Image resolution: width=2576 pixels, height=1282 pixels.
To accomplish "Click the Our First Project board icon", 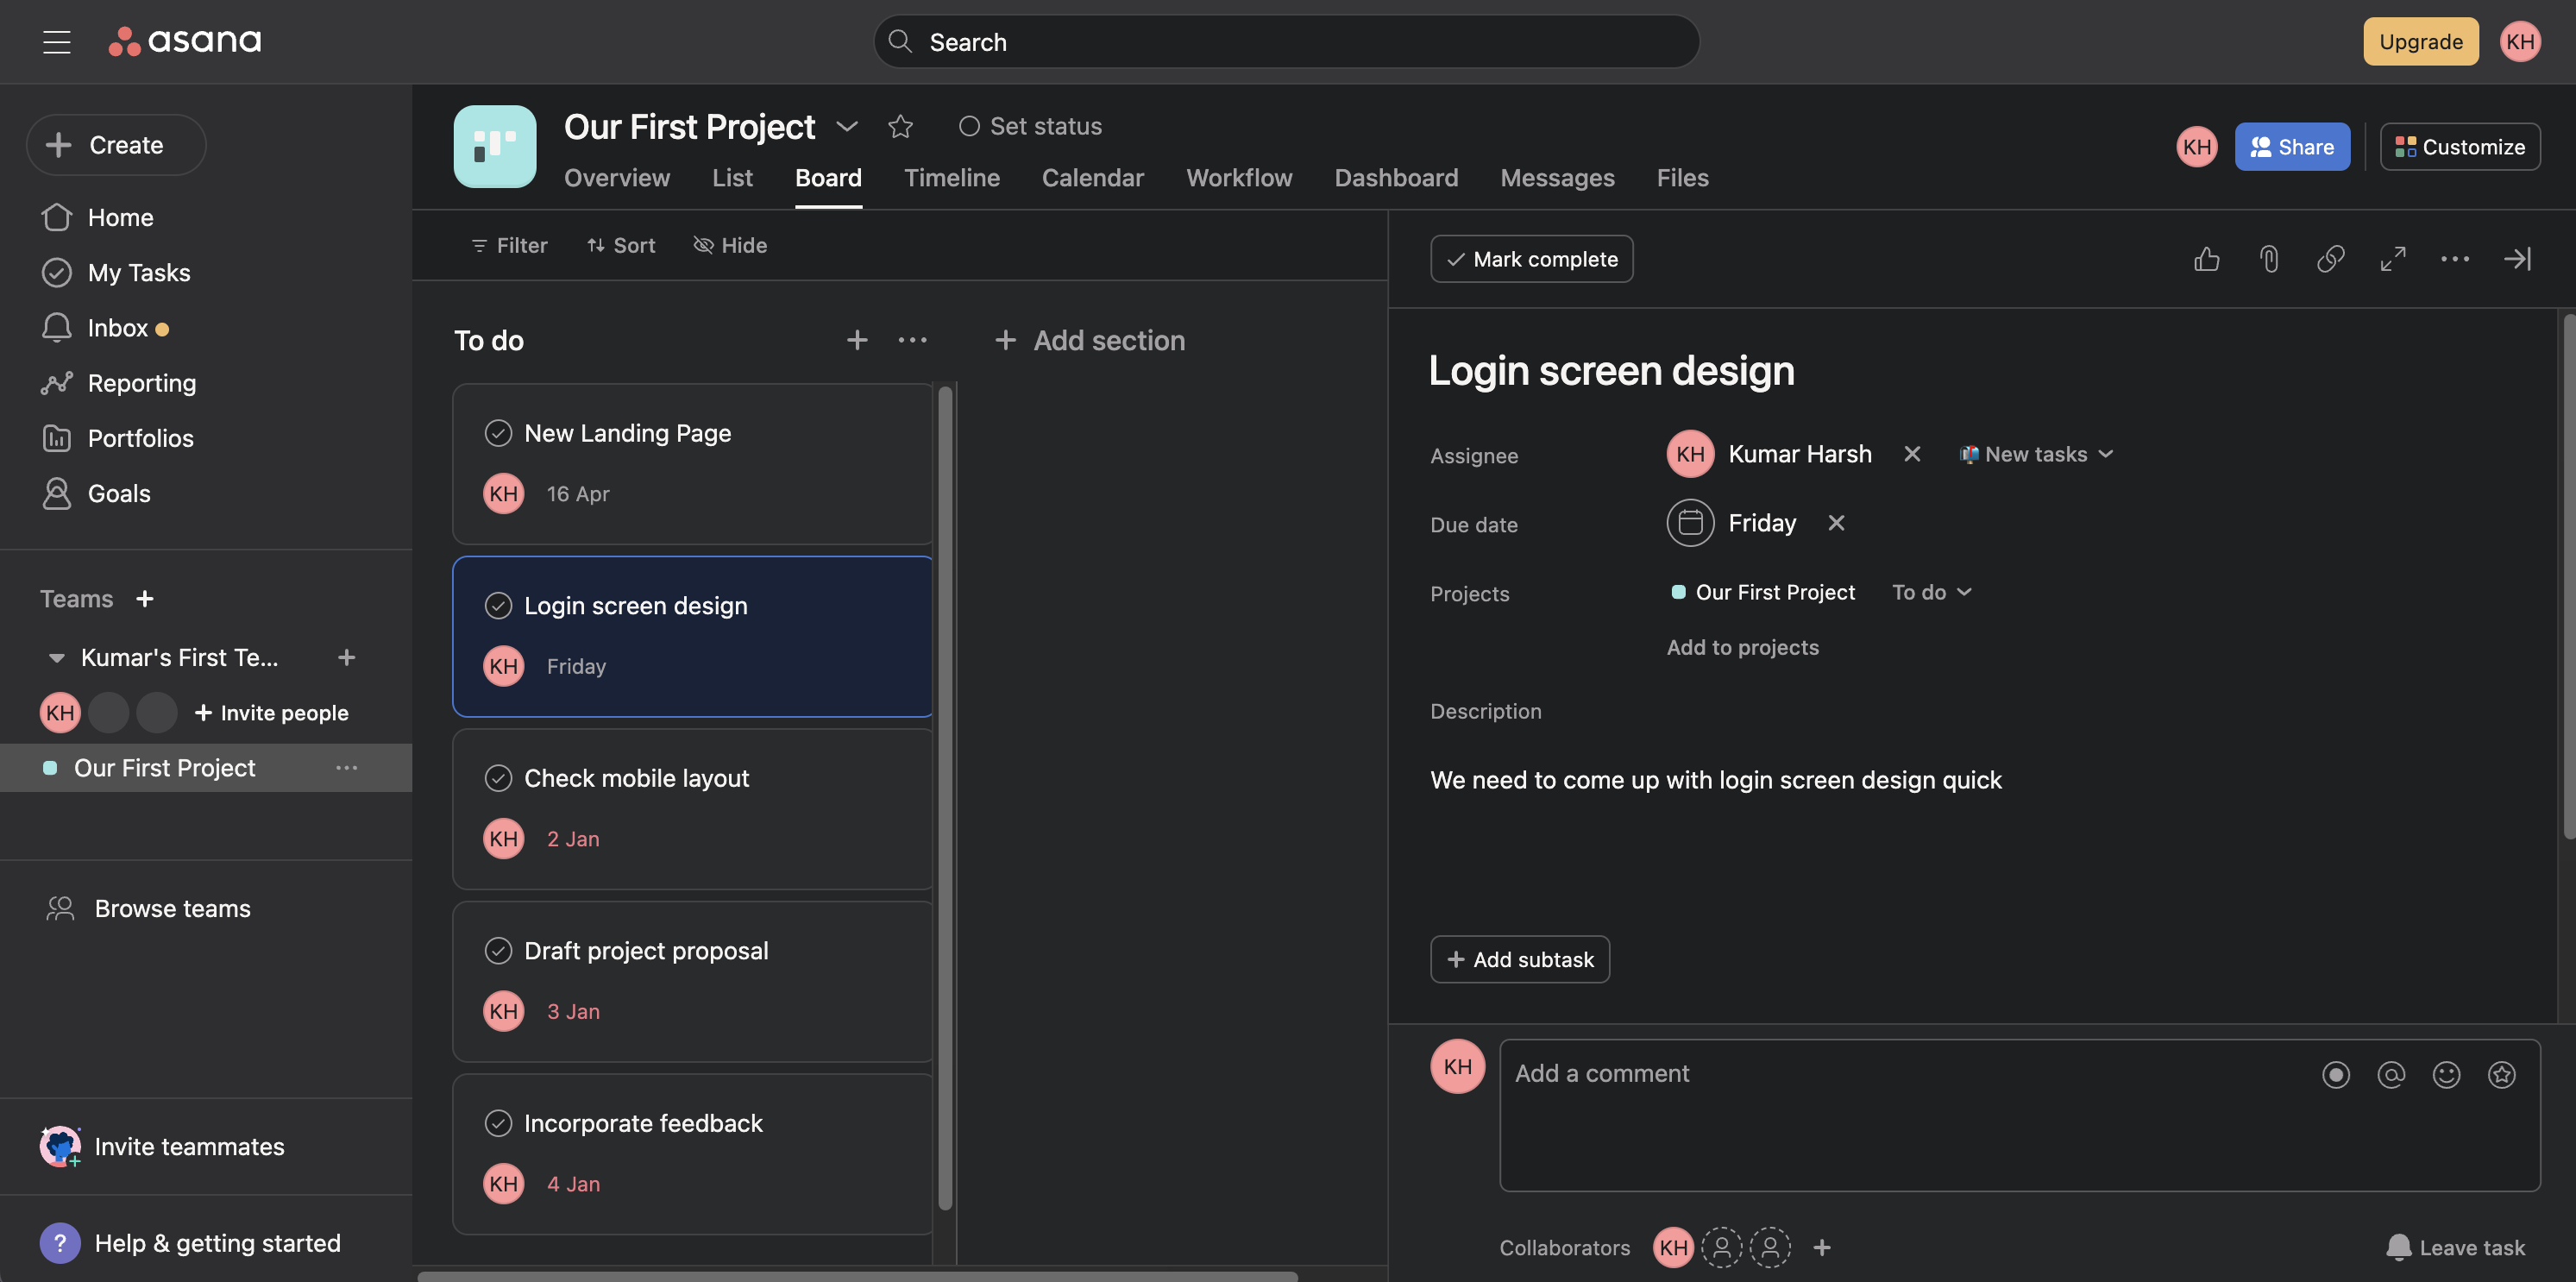I will click(495, 146).
